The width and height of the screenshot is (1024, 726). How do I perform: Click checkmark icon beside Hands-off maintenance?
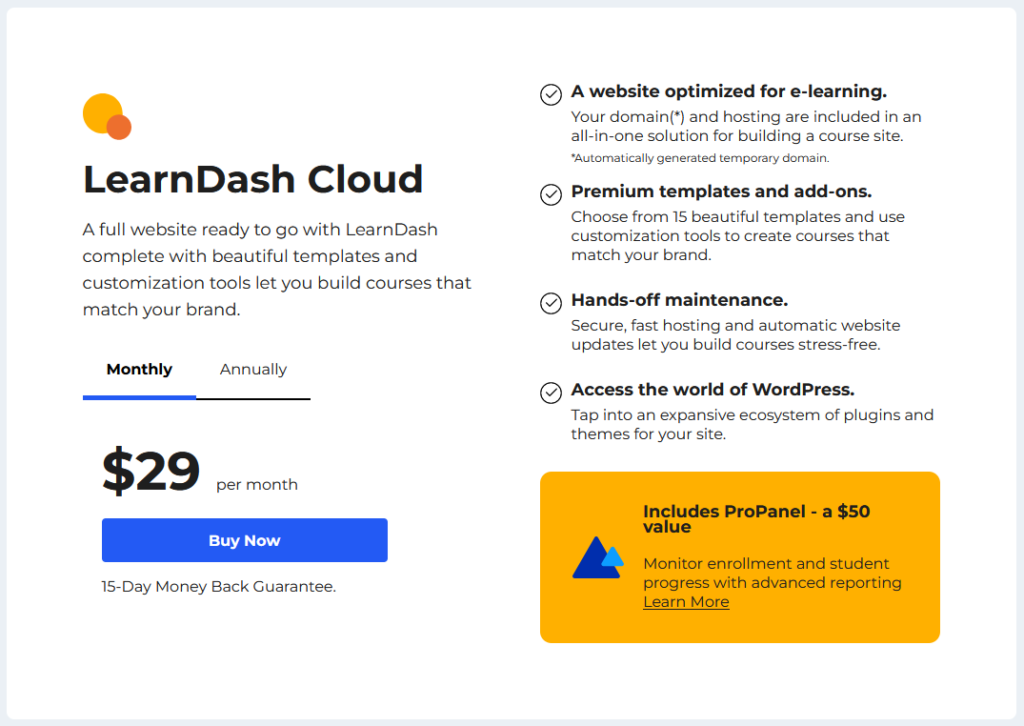[551, 302]
